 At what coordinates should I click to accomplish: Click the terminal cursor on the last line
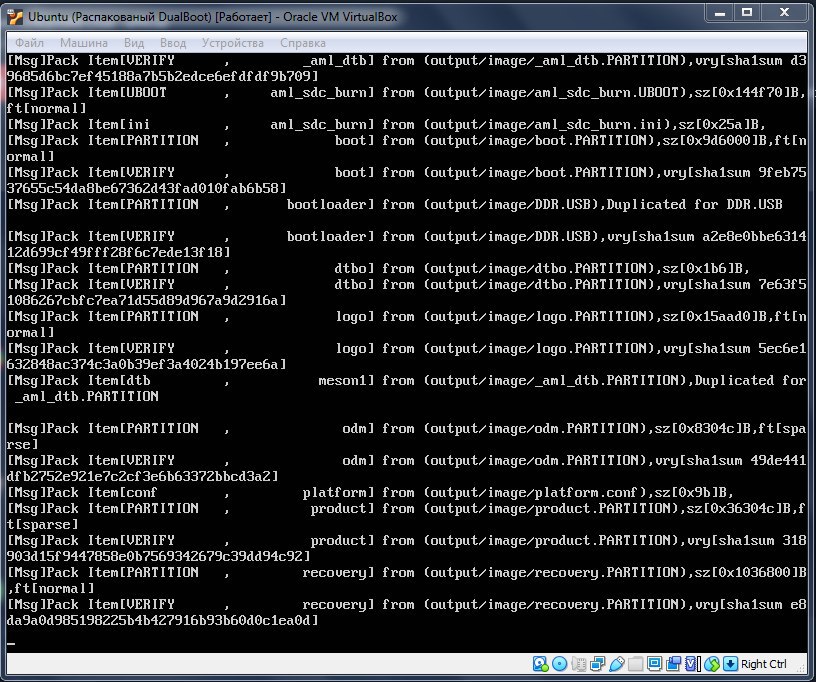11,644
